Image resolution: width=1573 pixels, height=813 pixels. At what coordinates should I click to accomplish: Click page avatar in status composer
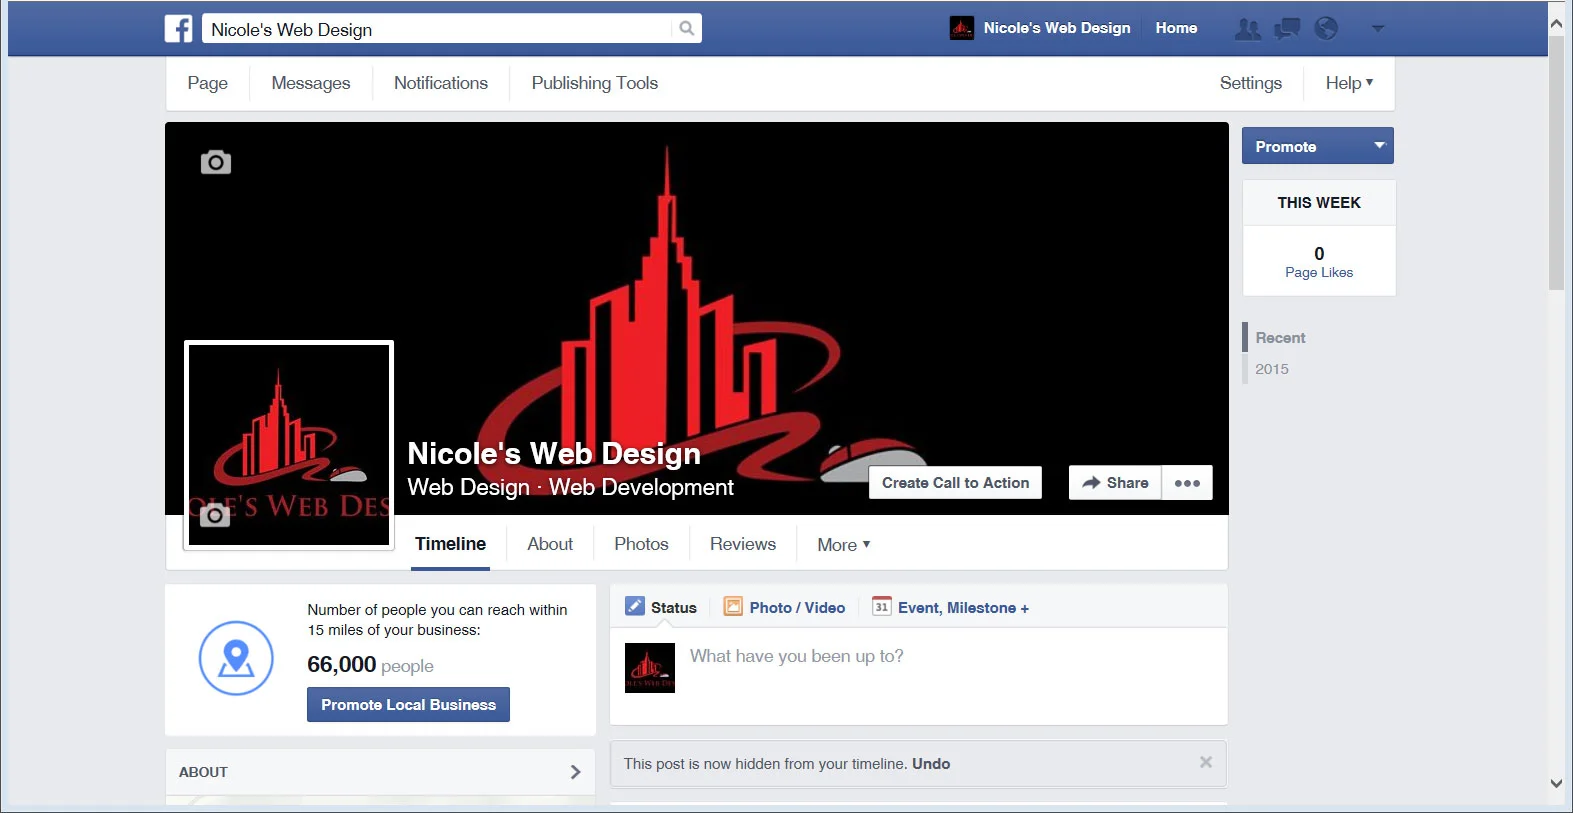[x=650, y=668]
